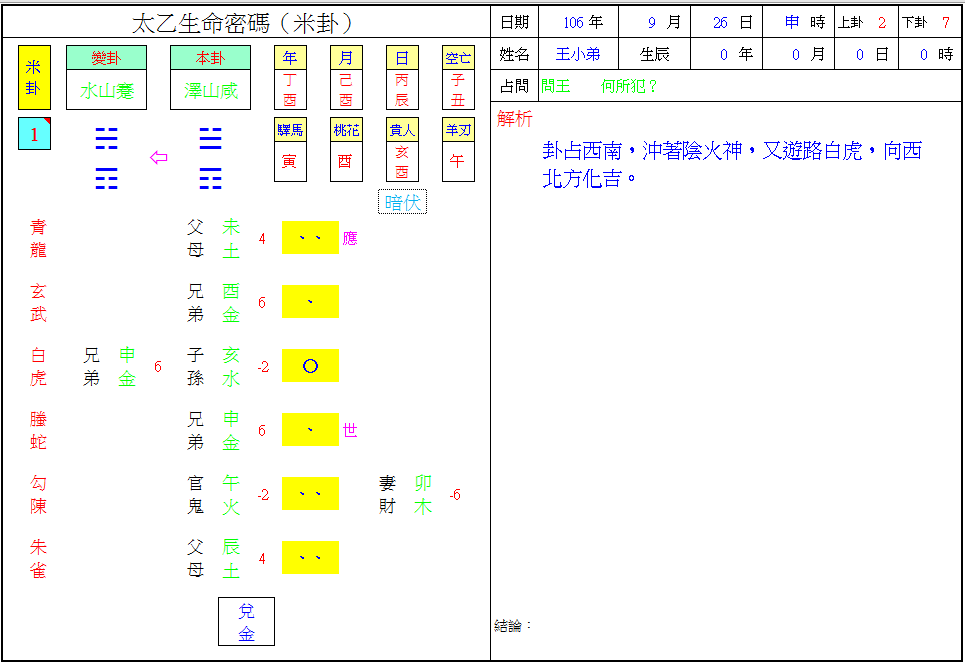Select the yellow 米卦 label box

tap(34, 77)
